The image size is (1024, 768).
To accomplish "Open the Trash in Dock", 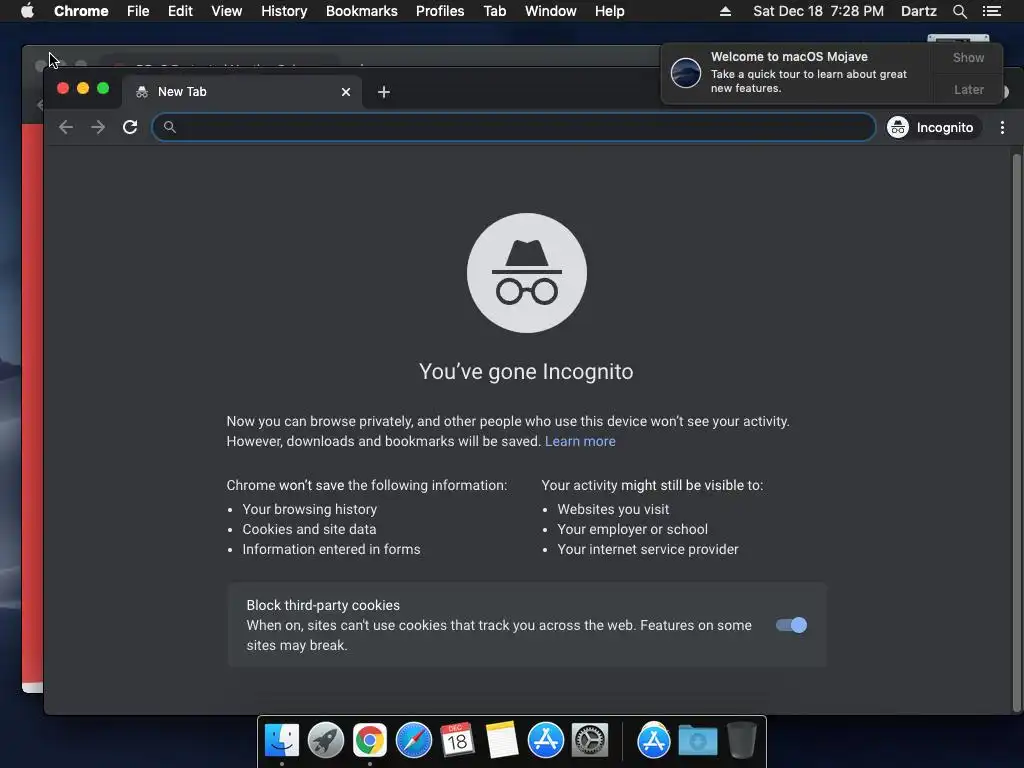I will (x=741, y=740).
